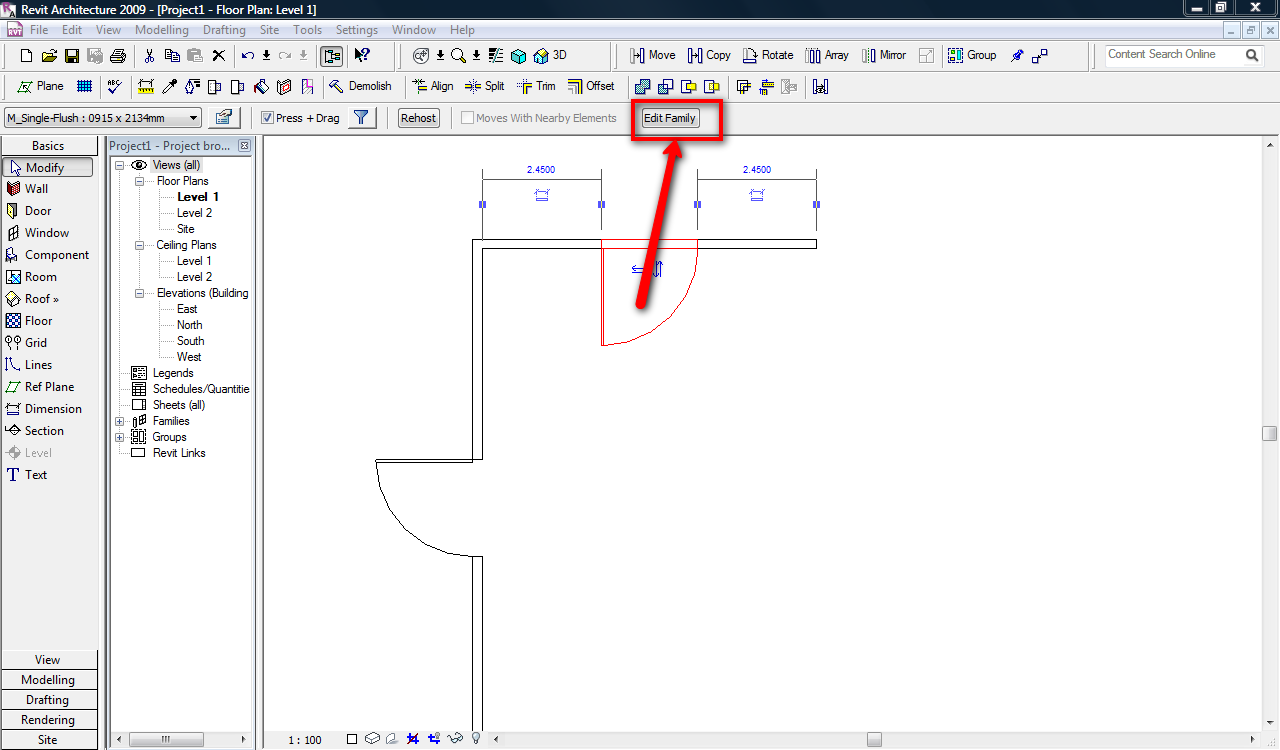The height and width of the screenshot is (750, 1280).
Task: Run the spelling check icon
Action: tap(115, 87)
